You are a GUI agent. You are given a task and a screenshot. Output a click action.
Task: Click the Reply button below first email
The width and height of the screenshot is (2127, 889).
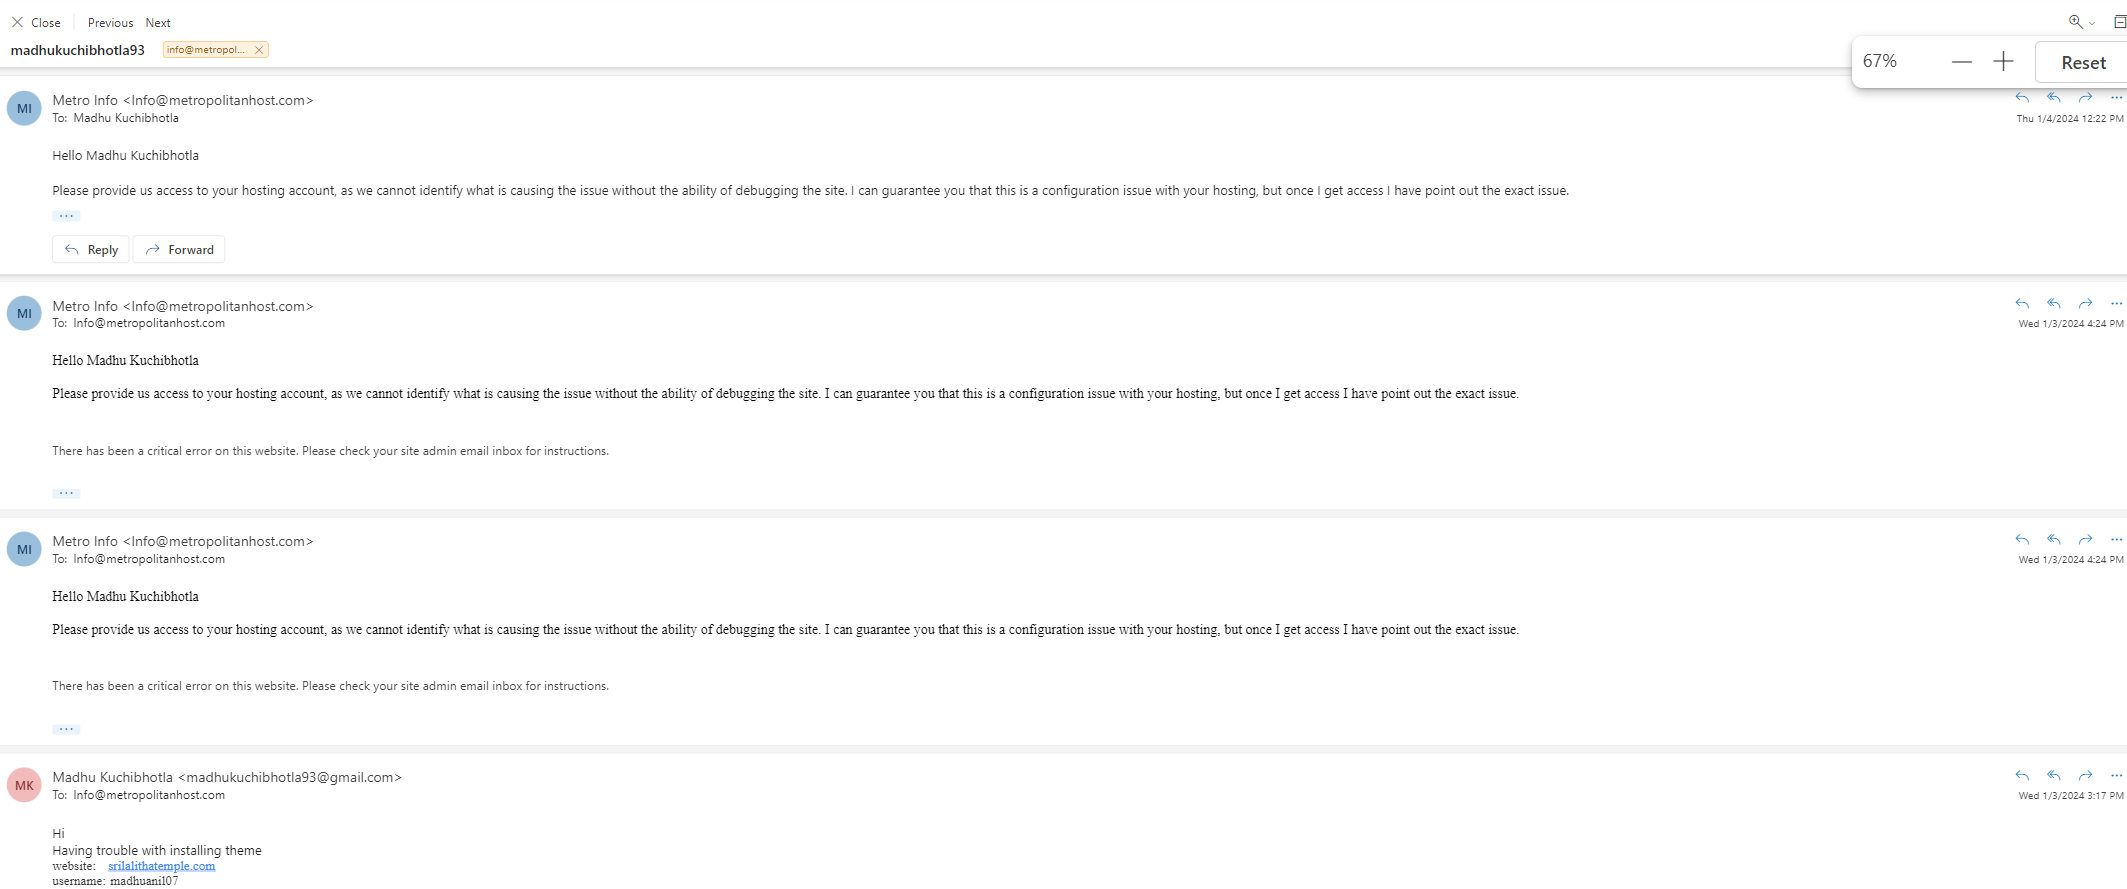[91, 250]
